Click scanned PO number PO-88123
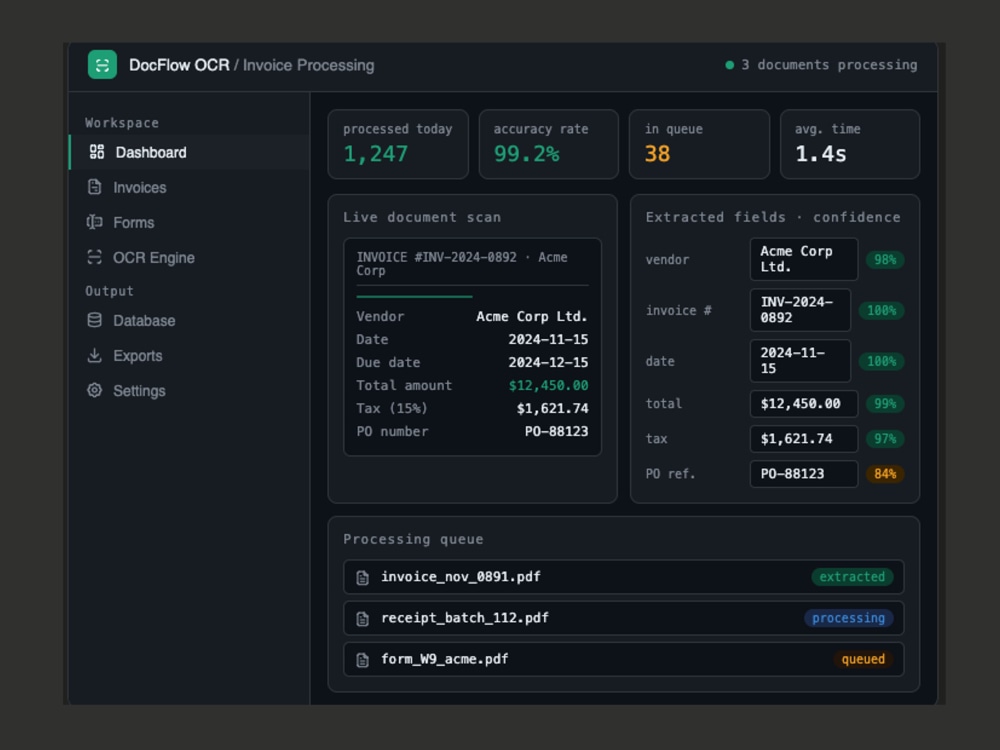Viewport: 1000px width, 750px height. 557,431
